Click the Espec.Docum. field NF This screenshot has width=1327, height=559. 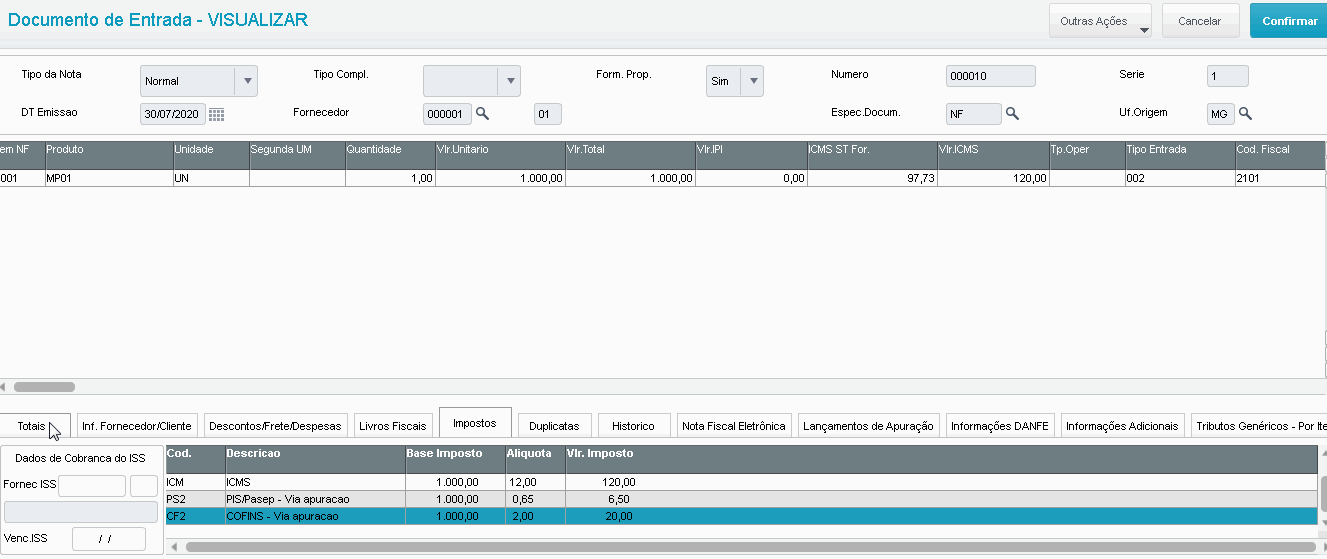973,114
